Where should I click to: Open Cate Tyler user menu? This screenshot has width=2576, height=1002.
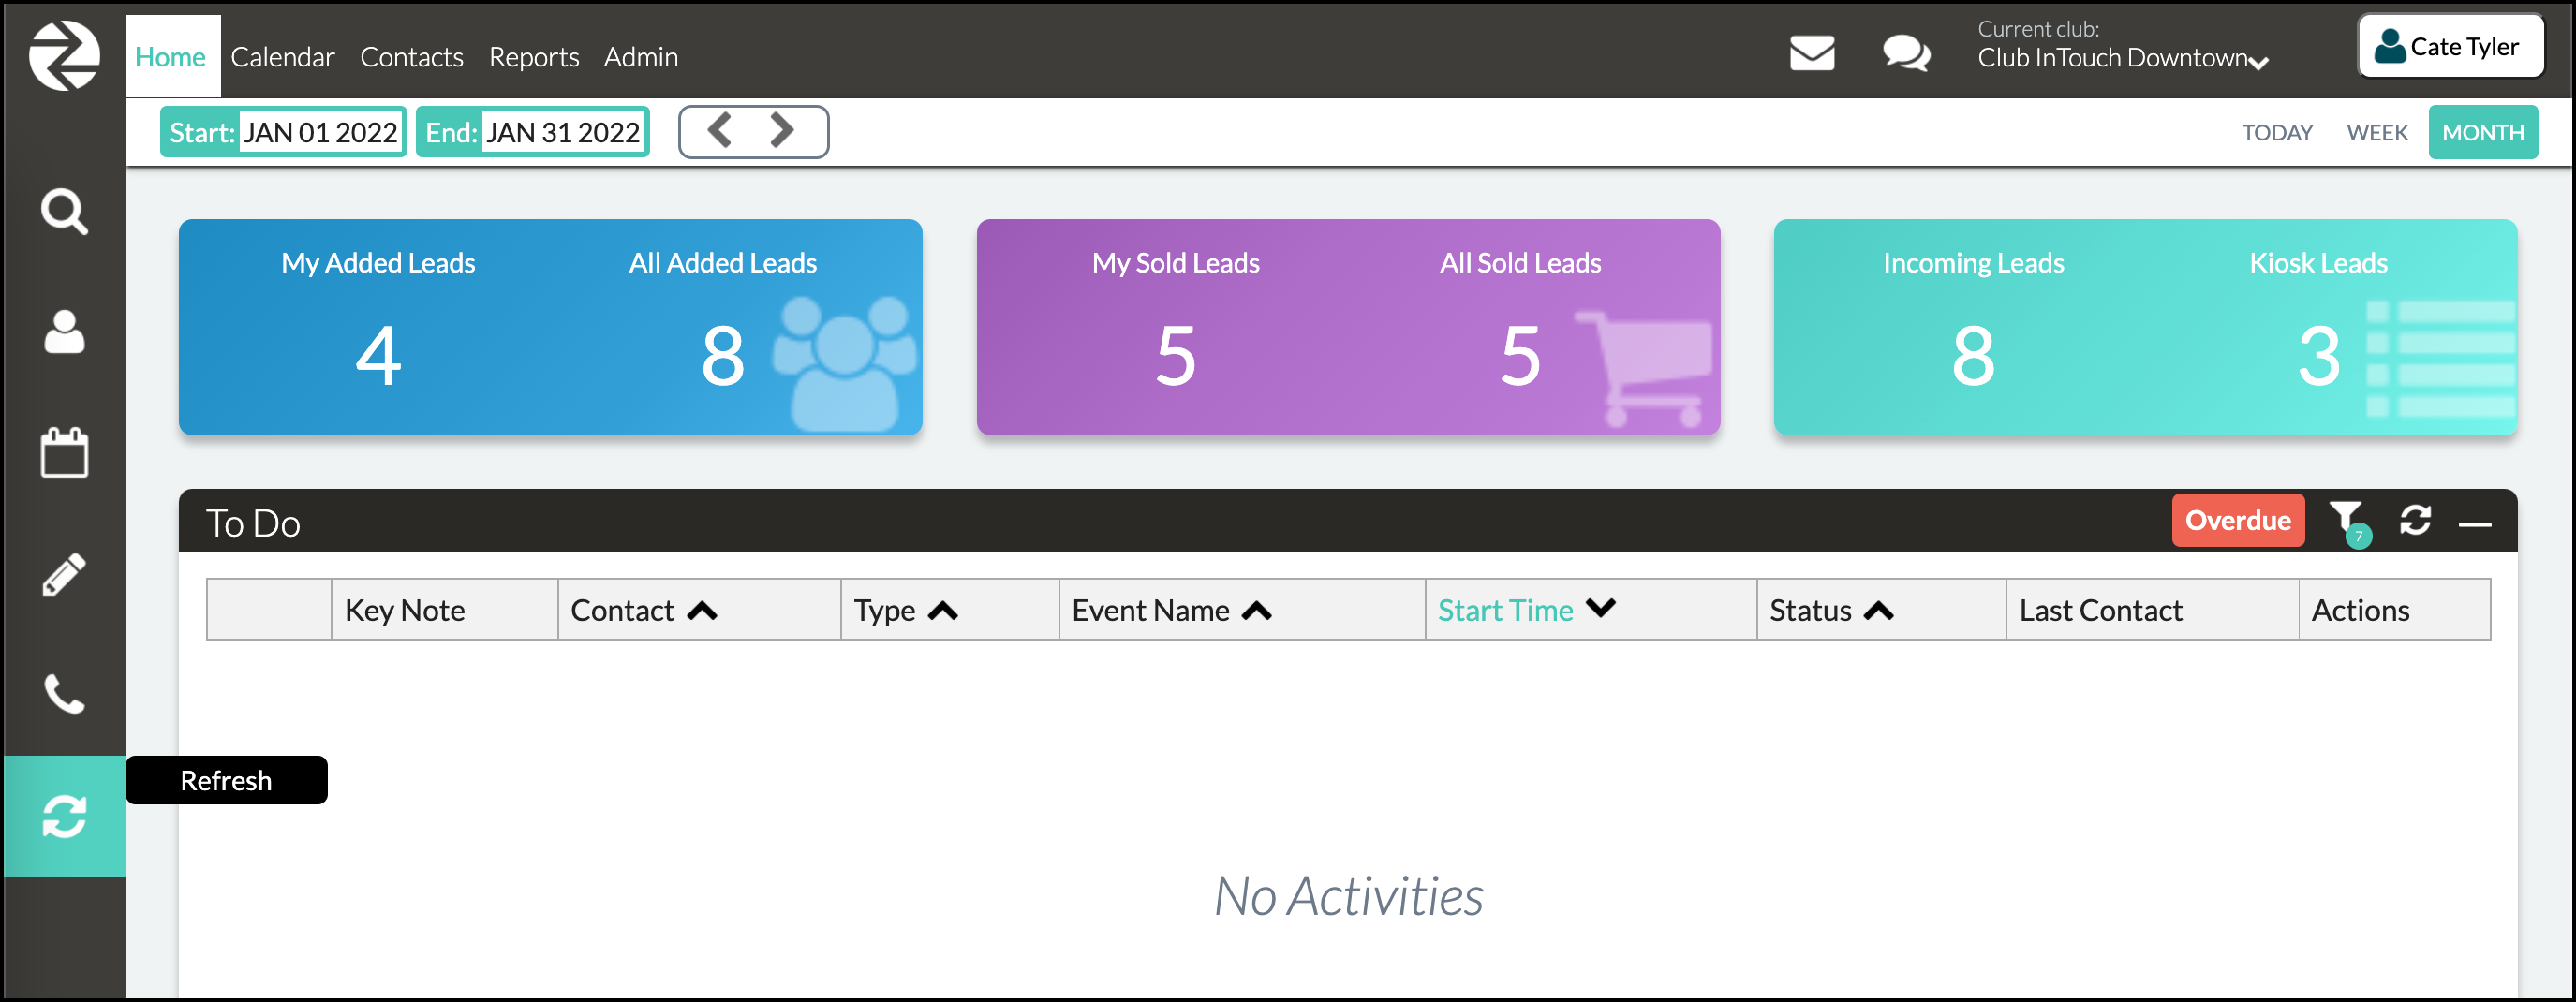click(2451, 46)
